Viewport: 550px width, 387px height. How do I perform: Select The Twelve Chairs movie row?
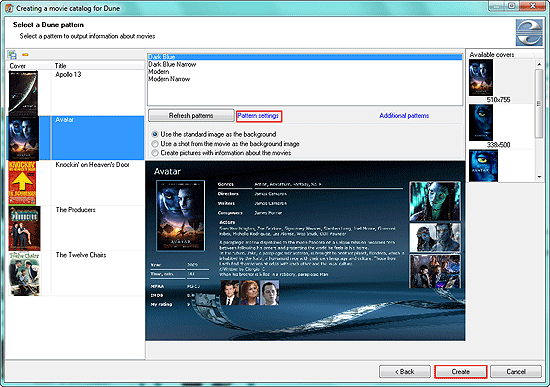pos(76,273)
